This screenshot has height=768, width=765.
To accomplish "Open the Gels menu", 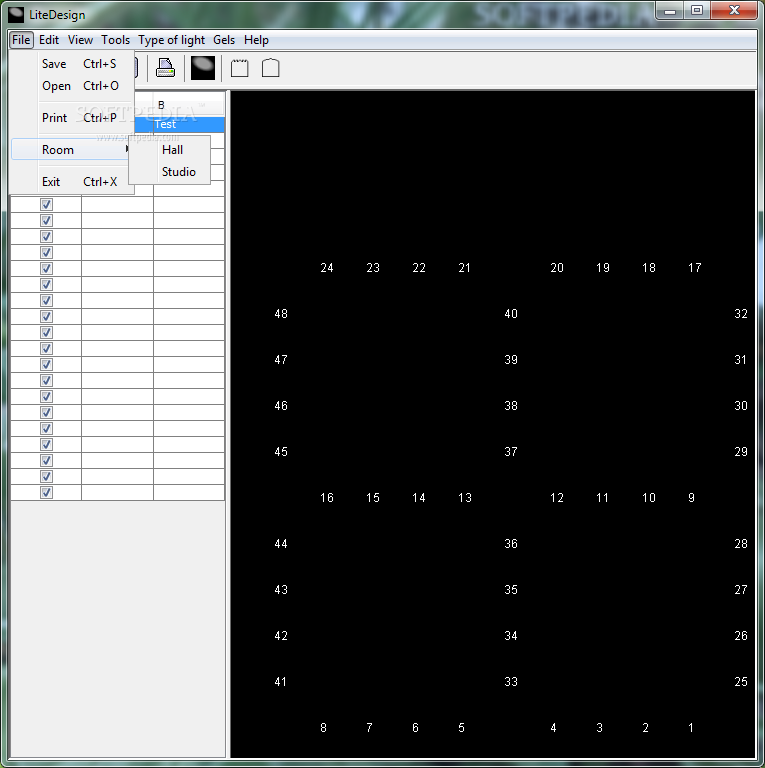I will (224, 40).
